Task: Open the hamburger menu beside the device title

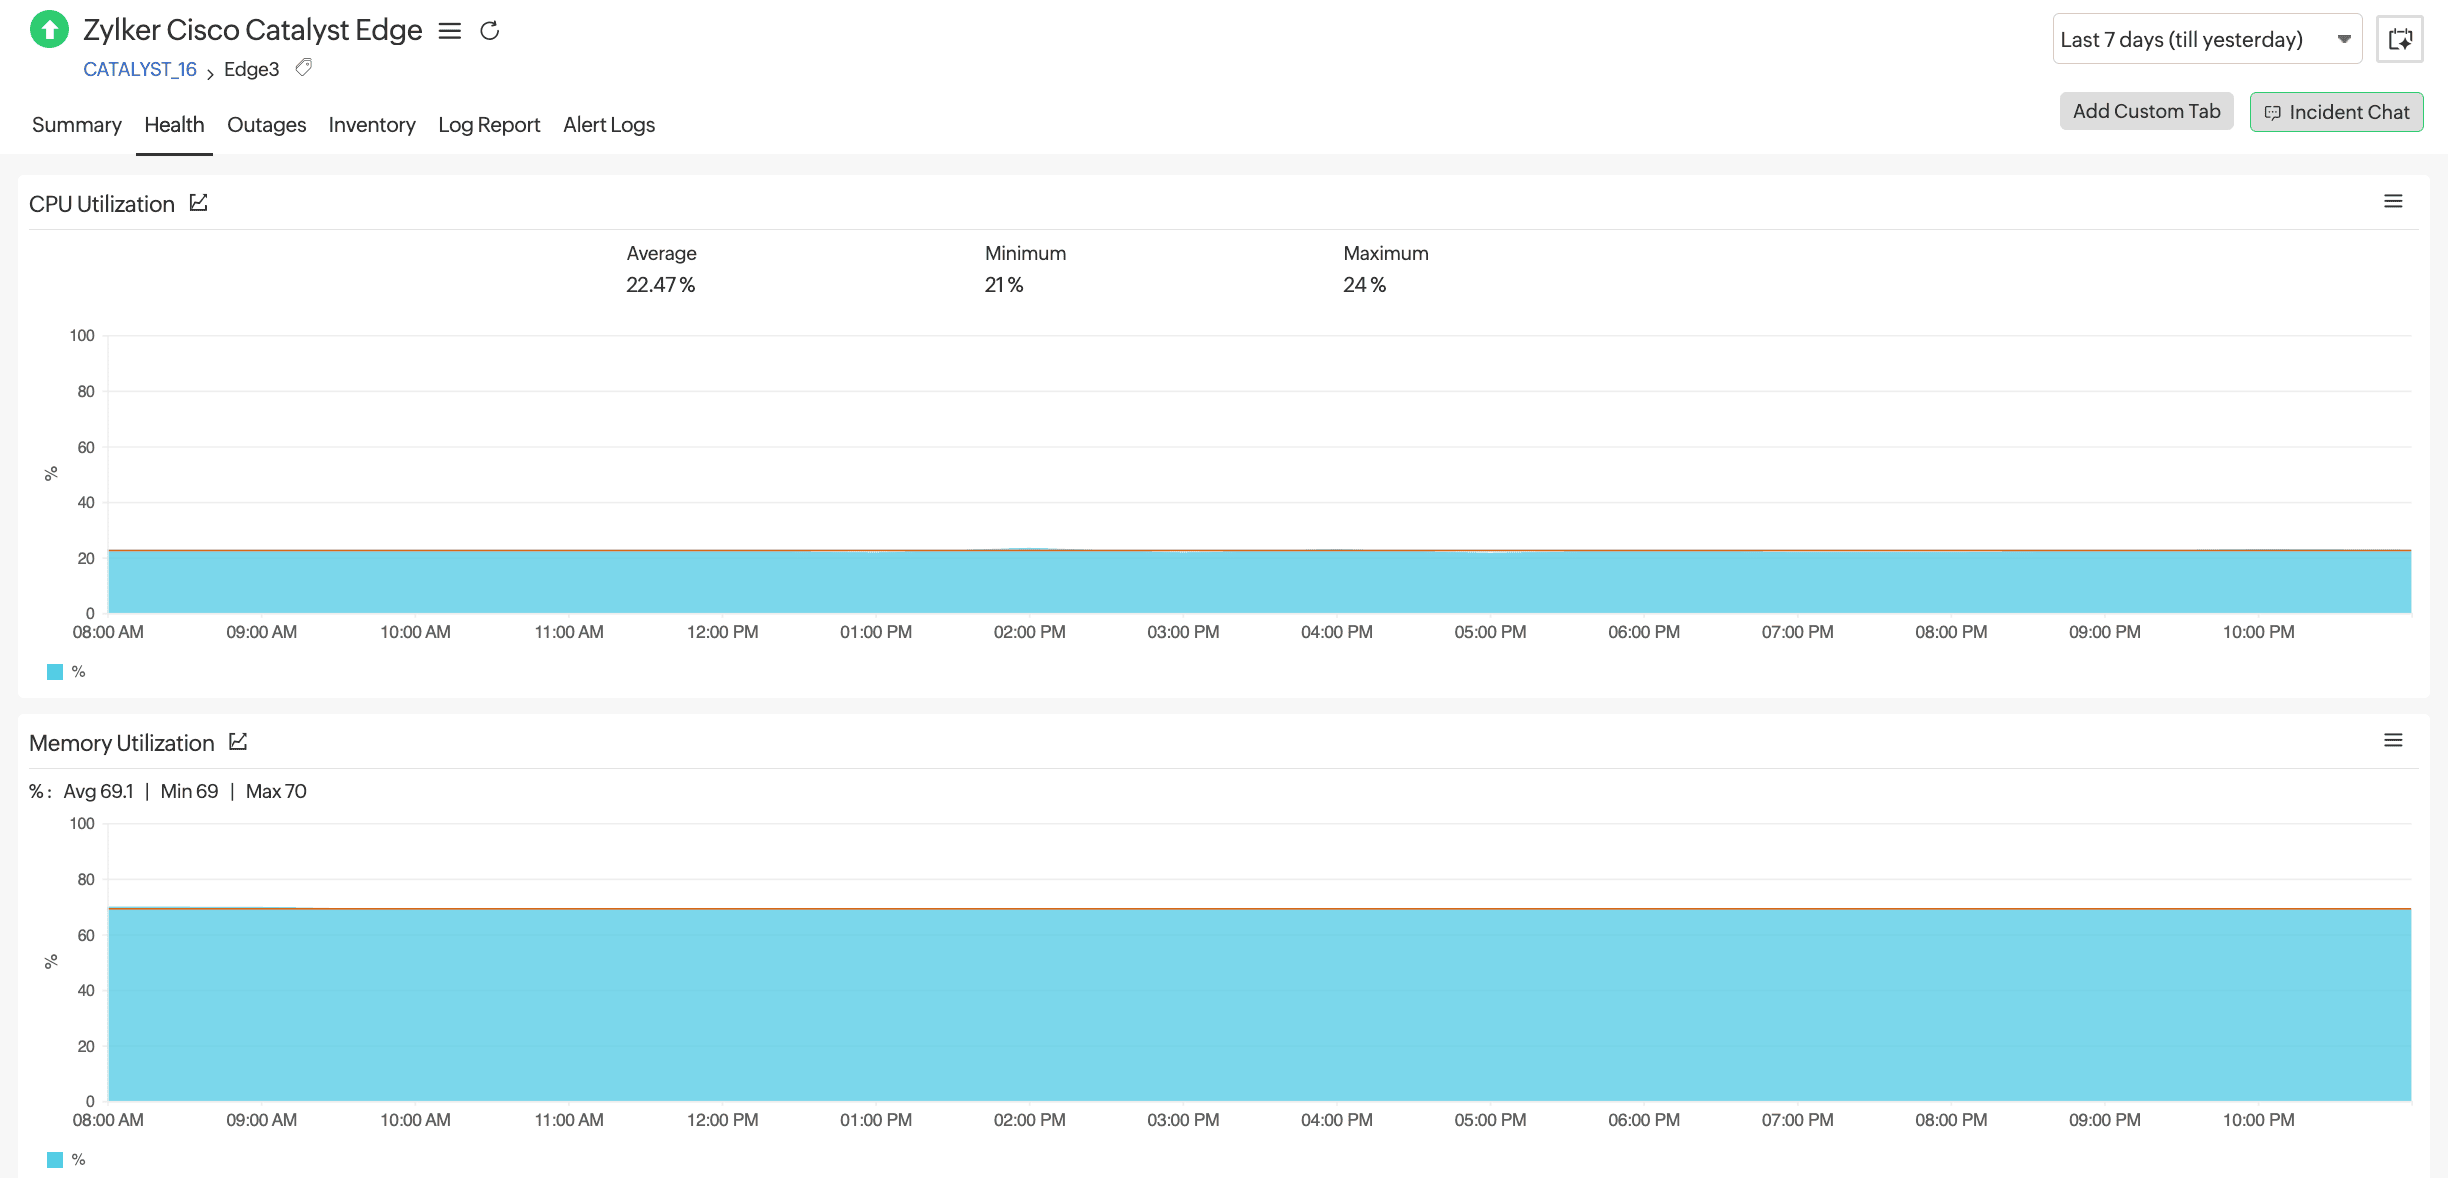Action: [450, 31]
